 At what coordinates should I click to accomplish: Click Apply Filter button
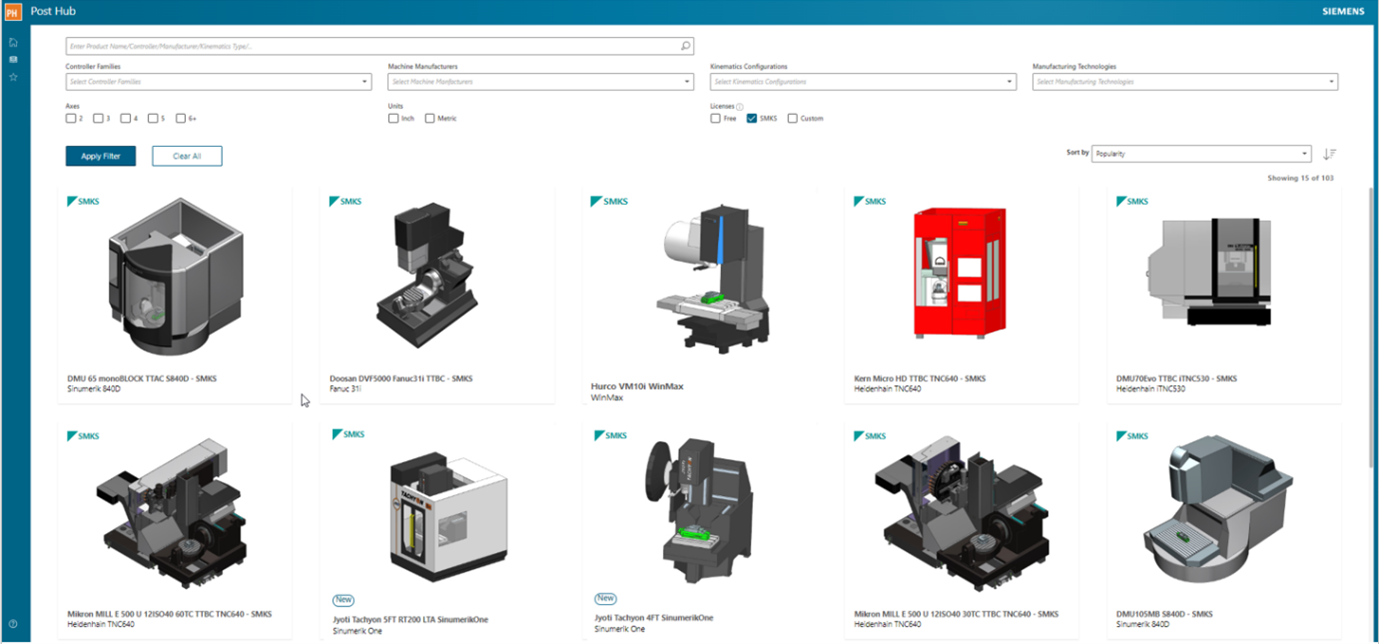[x=101, y=156]
